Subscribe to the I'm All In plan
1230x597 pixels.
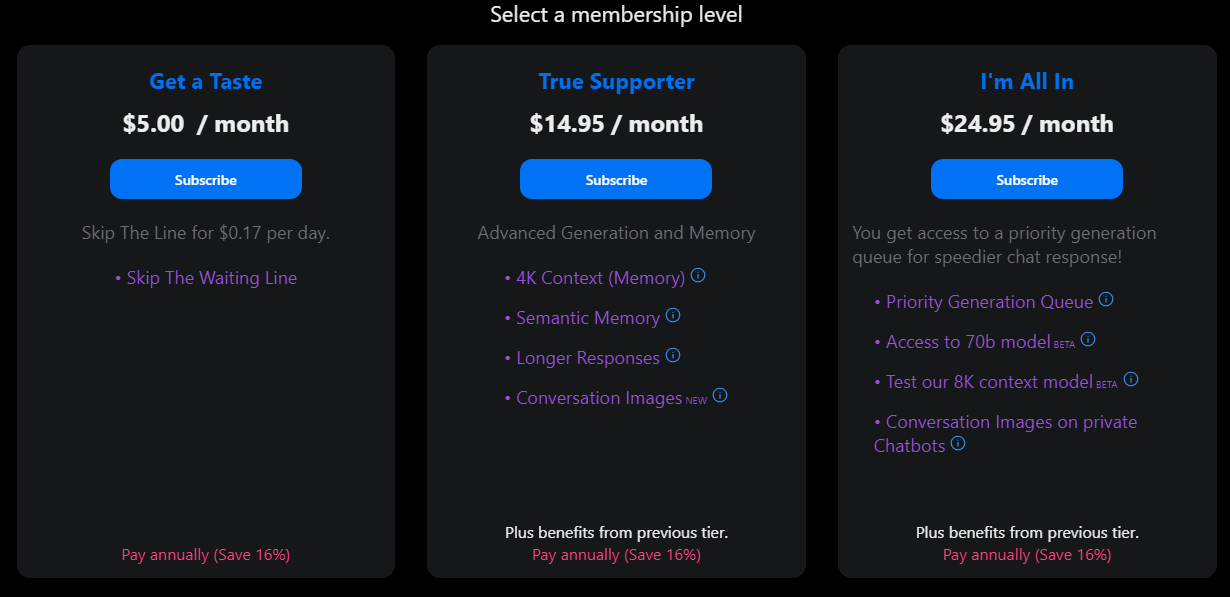point(1026,179)
